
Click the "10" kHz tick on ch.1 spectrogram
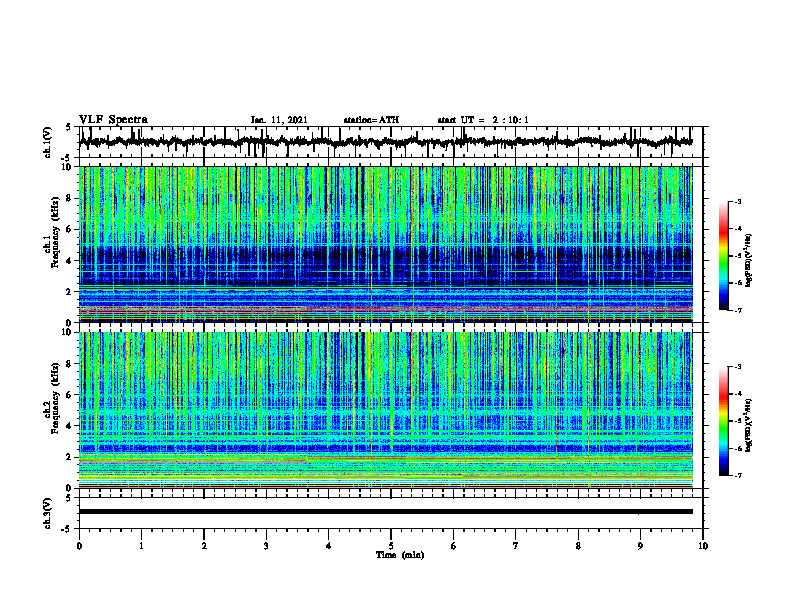pyautogui.click(x=68, y=167)
